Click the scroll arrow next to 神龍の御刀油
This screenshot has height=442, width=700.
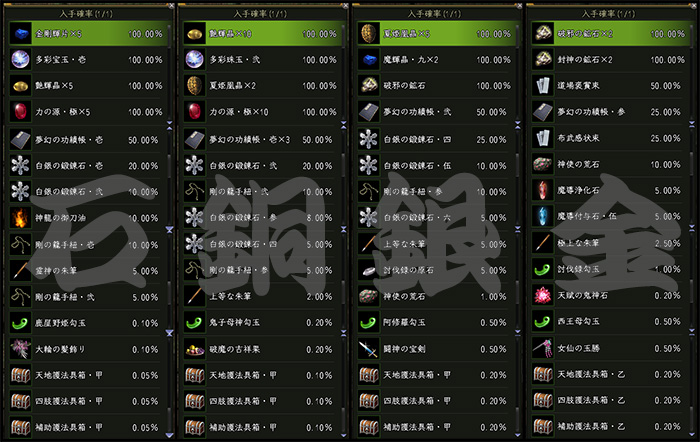pos(169,229)
